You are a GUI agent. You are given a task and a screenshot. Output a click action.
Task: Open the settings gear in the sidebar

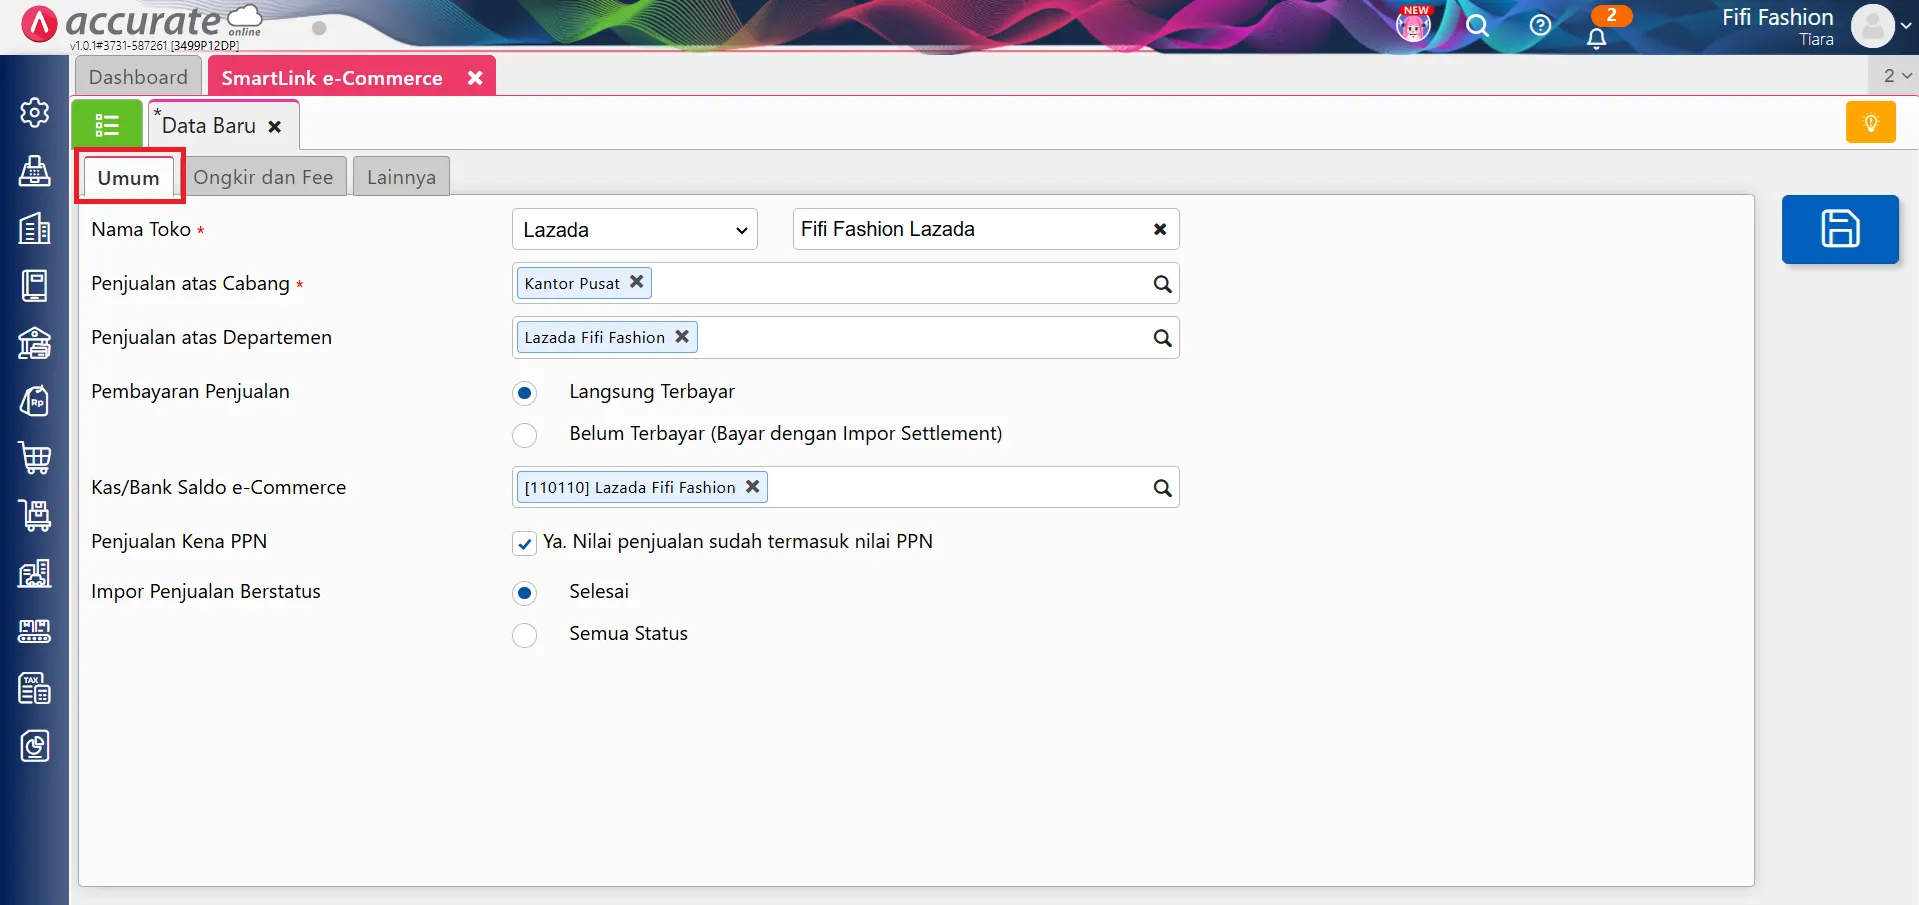coord(34,112)
